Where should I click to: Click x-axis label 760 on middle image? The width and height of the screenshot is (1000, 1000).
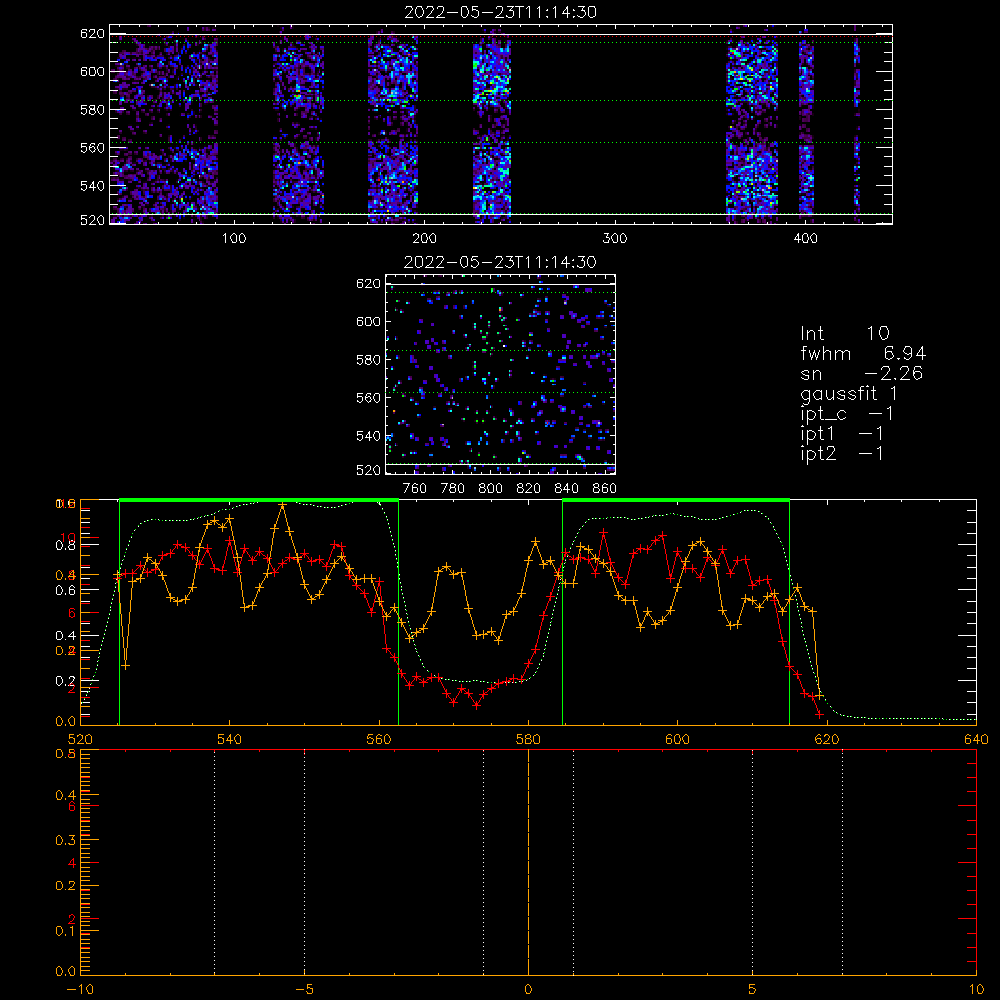click(415, 489)
